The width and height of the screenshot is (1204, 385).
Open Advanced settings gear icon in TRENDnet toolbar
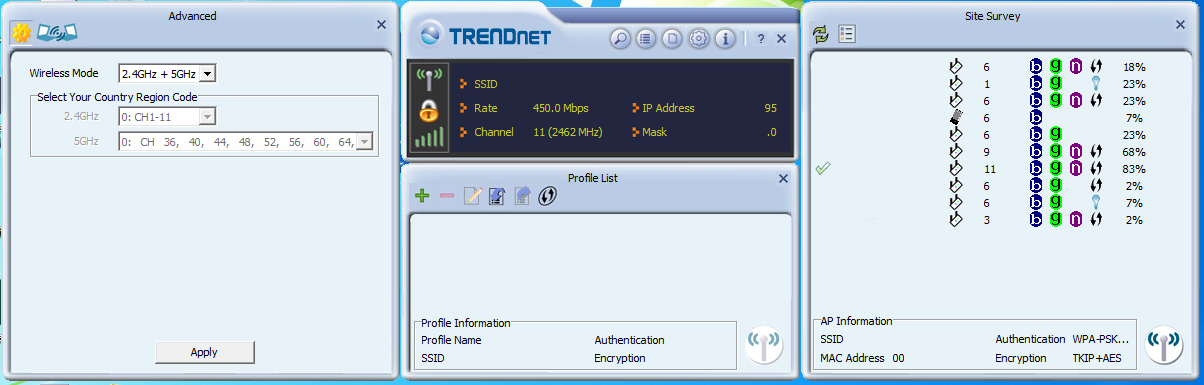pyautogui.click(x=698, y=39)
